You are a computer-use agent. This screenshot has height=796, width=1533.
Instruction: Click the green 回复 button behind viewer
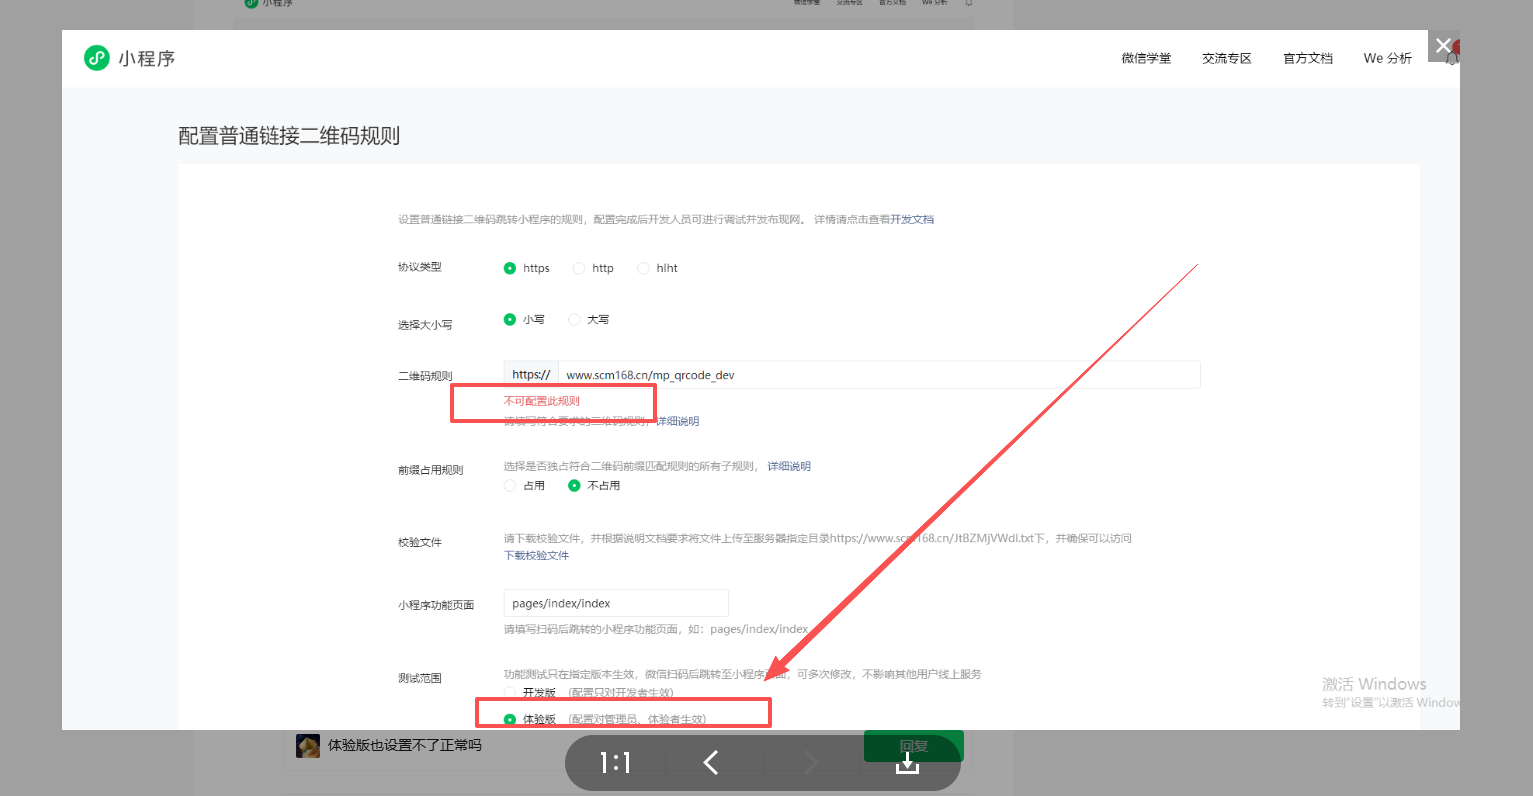click(x=913, y=746)
